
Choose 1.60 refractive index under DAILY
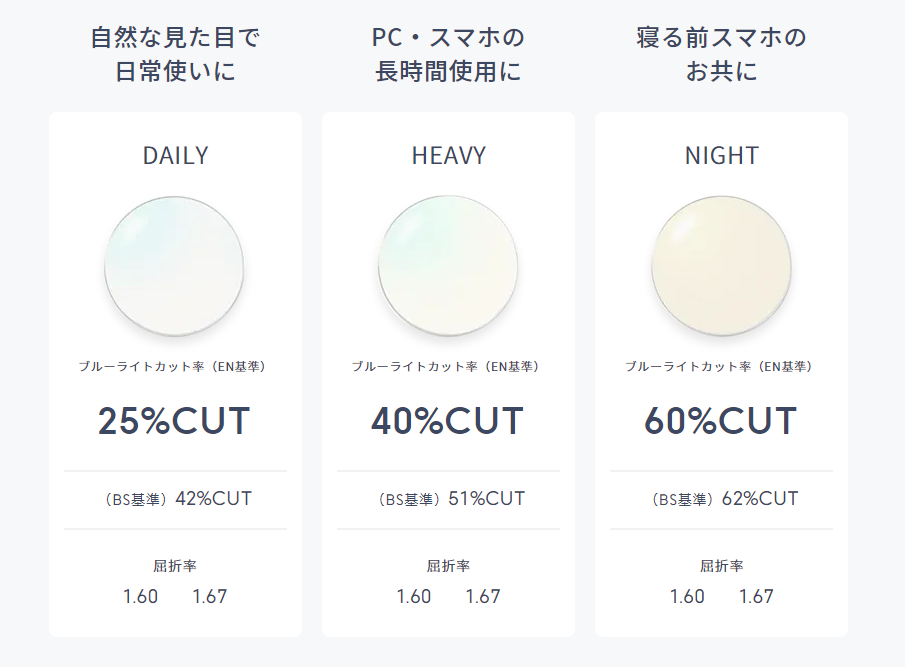point(140,596)
